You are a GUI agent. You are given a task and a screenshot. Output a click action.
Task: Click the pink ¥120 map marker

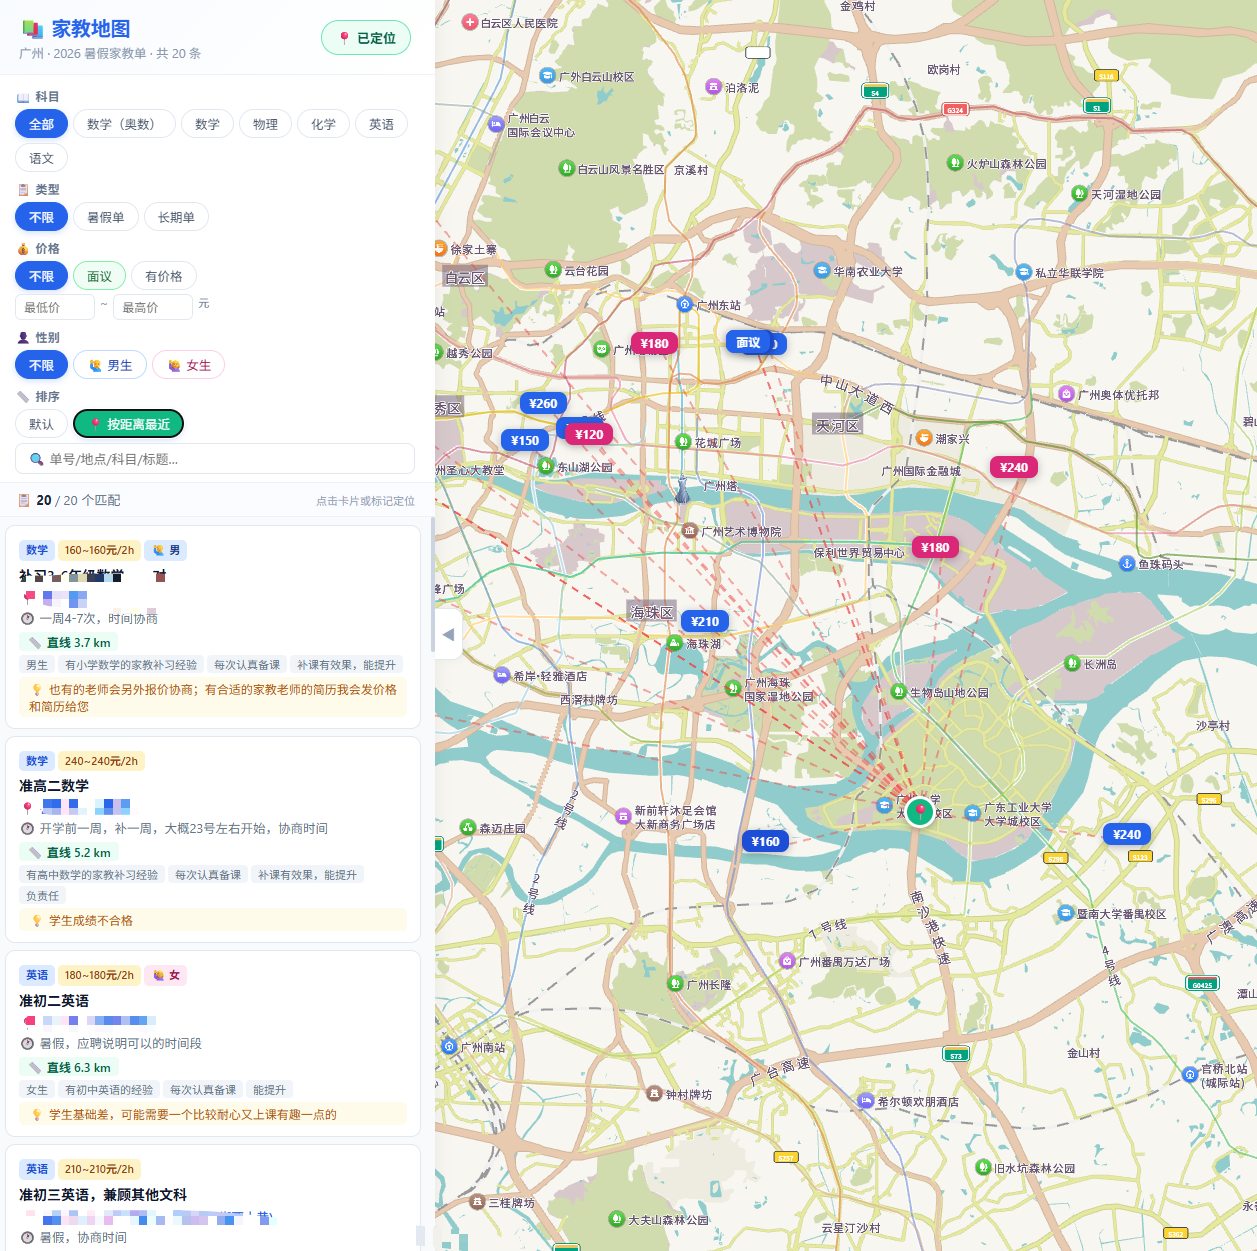click(589, 434)
